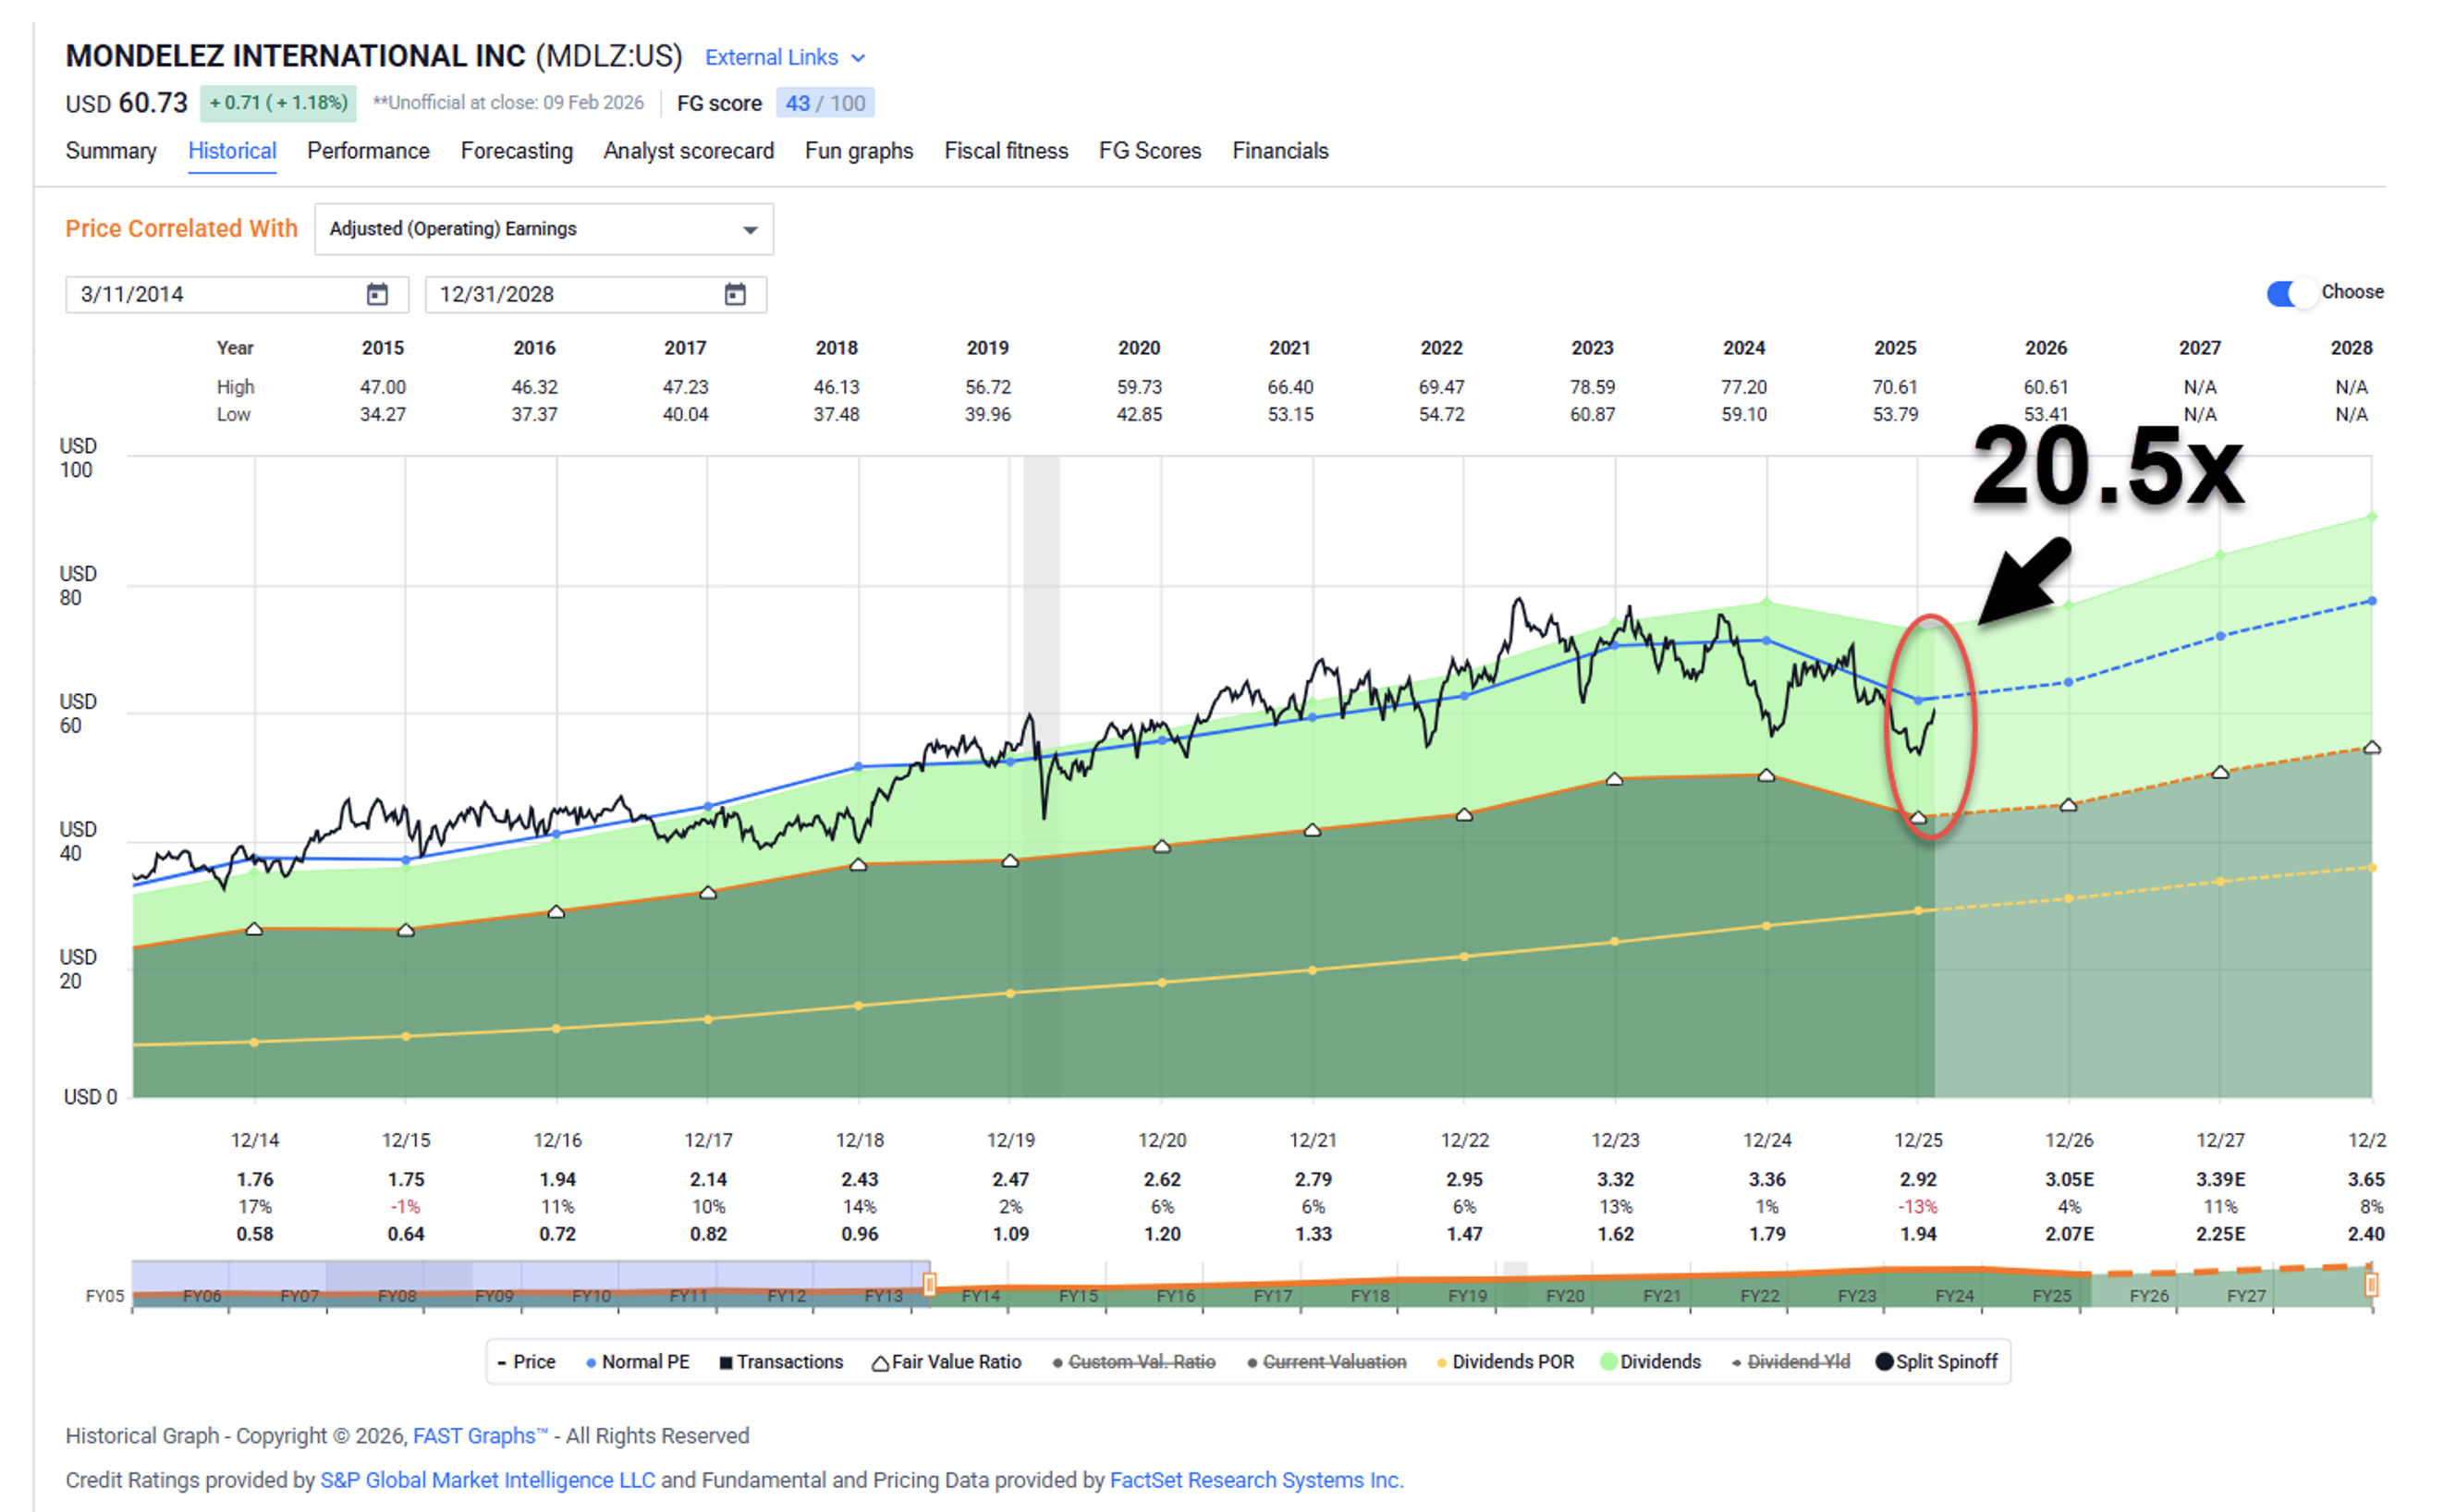The image size is (2444, 1512).
Task: Enable the Custom Val. Ratio legend series
Action: pyautogui.click(x=1141, y=1362)
